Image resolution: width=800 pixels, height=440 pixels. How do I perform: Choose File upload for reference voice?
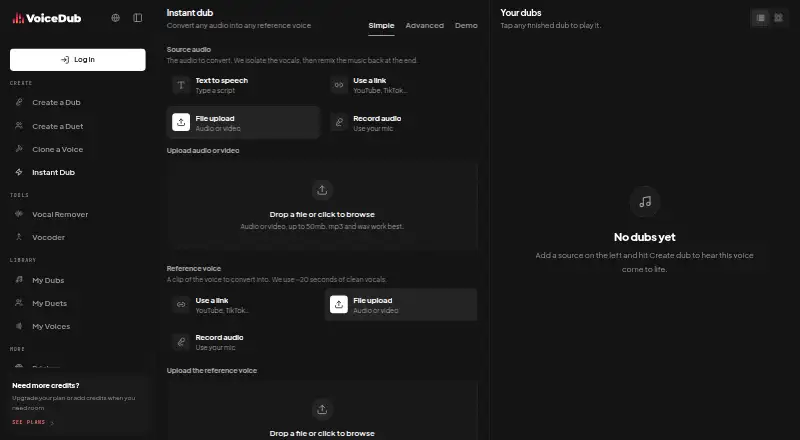coord(401,305)
